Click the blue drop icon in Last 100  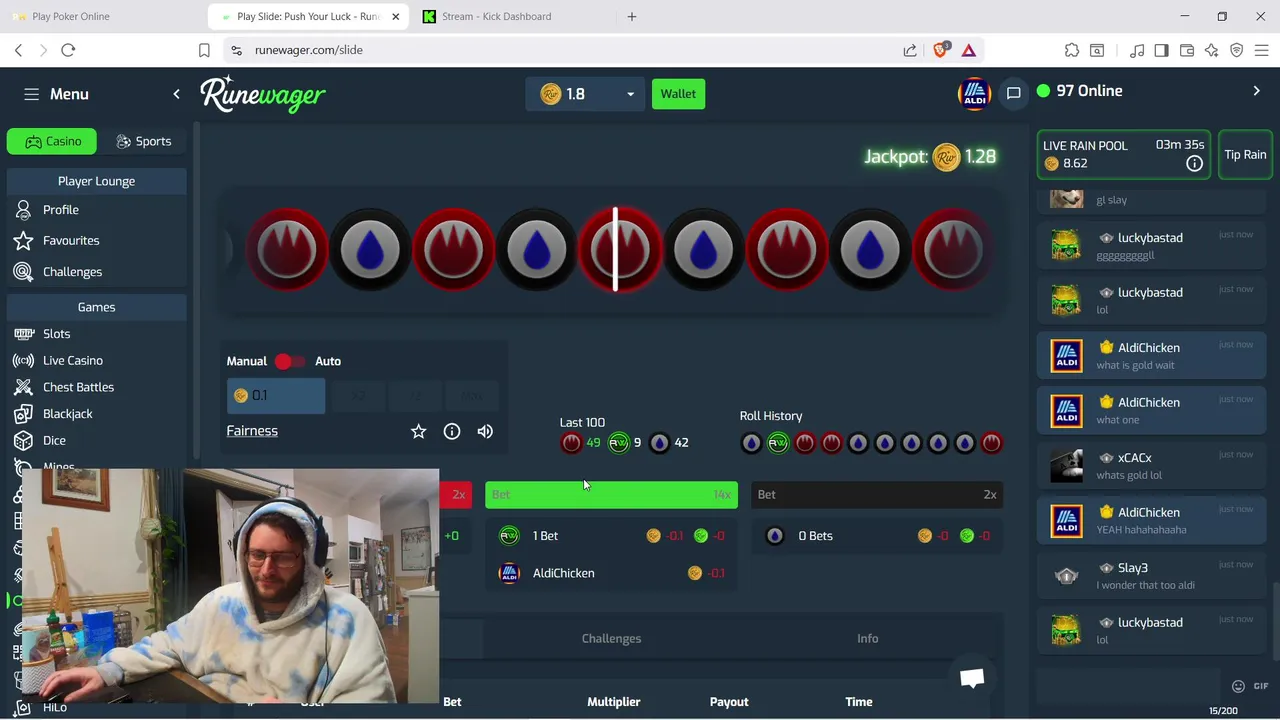pos(659,443)
